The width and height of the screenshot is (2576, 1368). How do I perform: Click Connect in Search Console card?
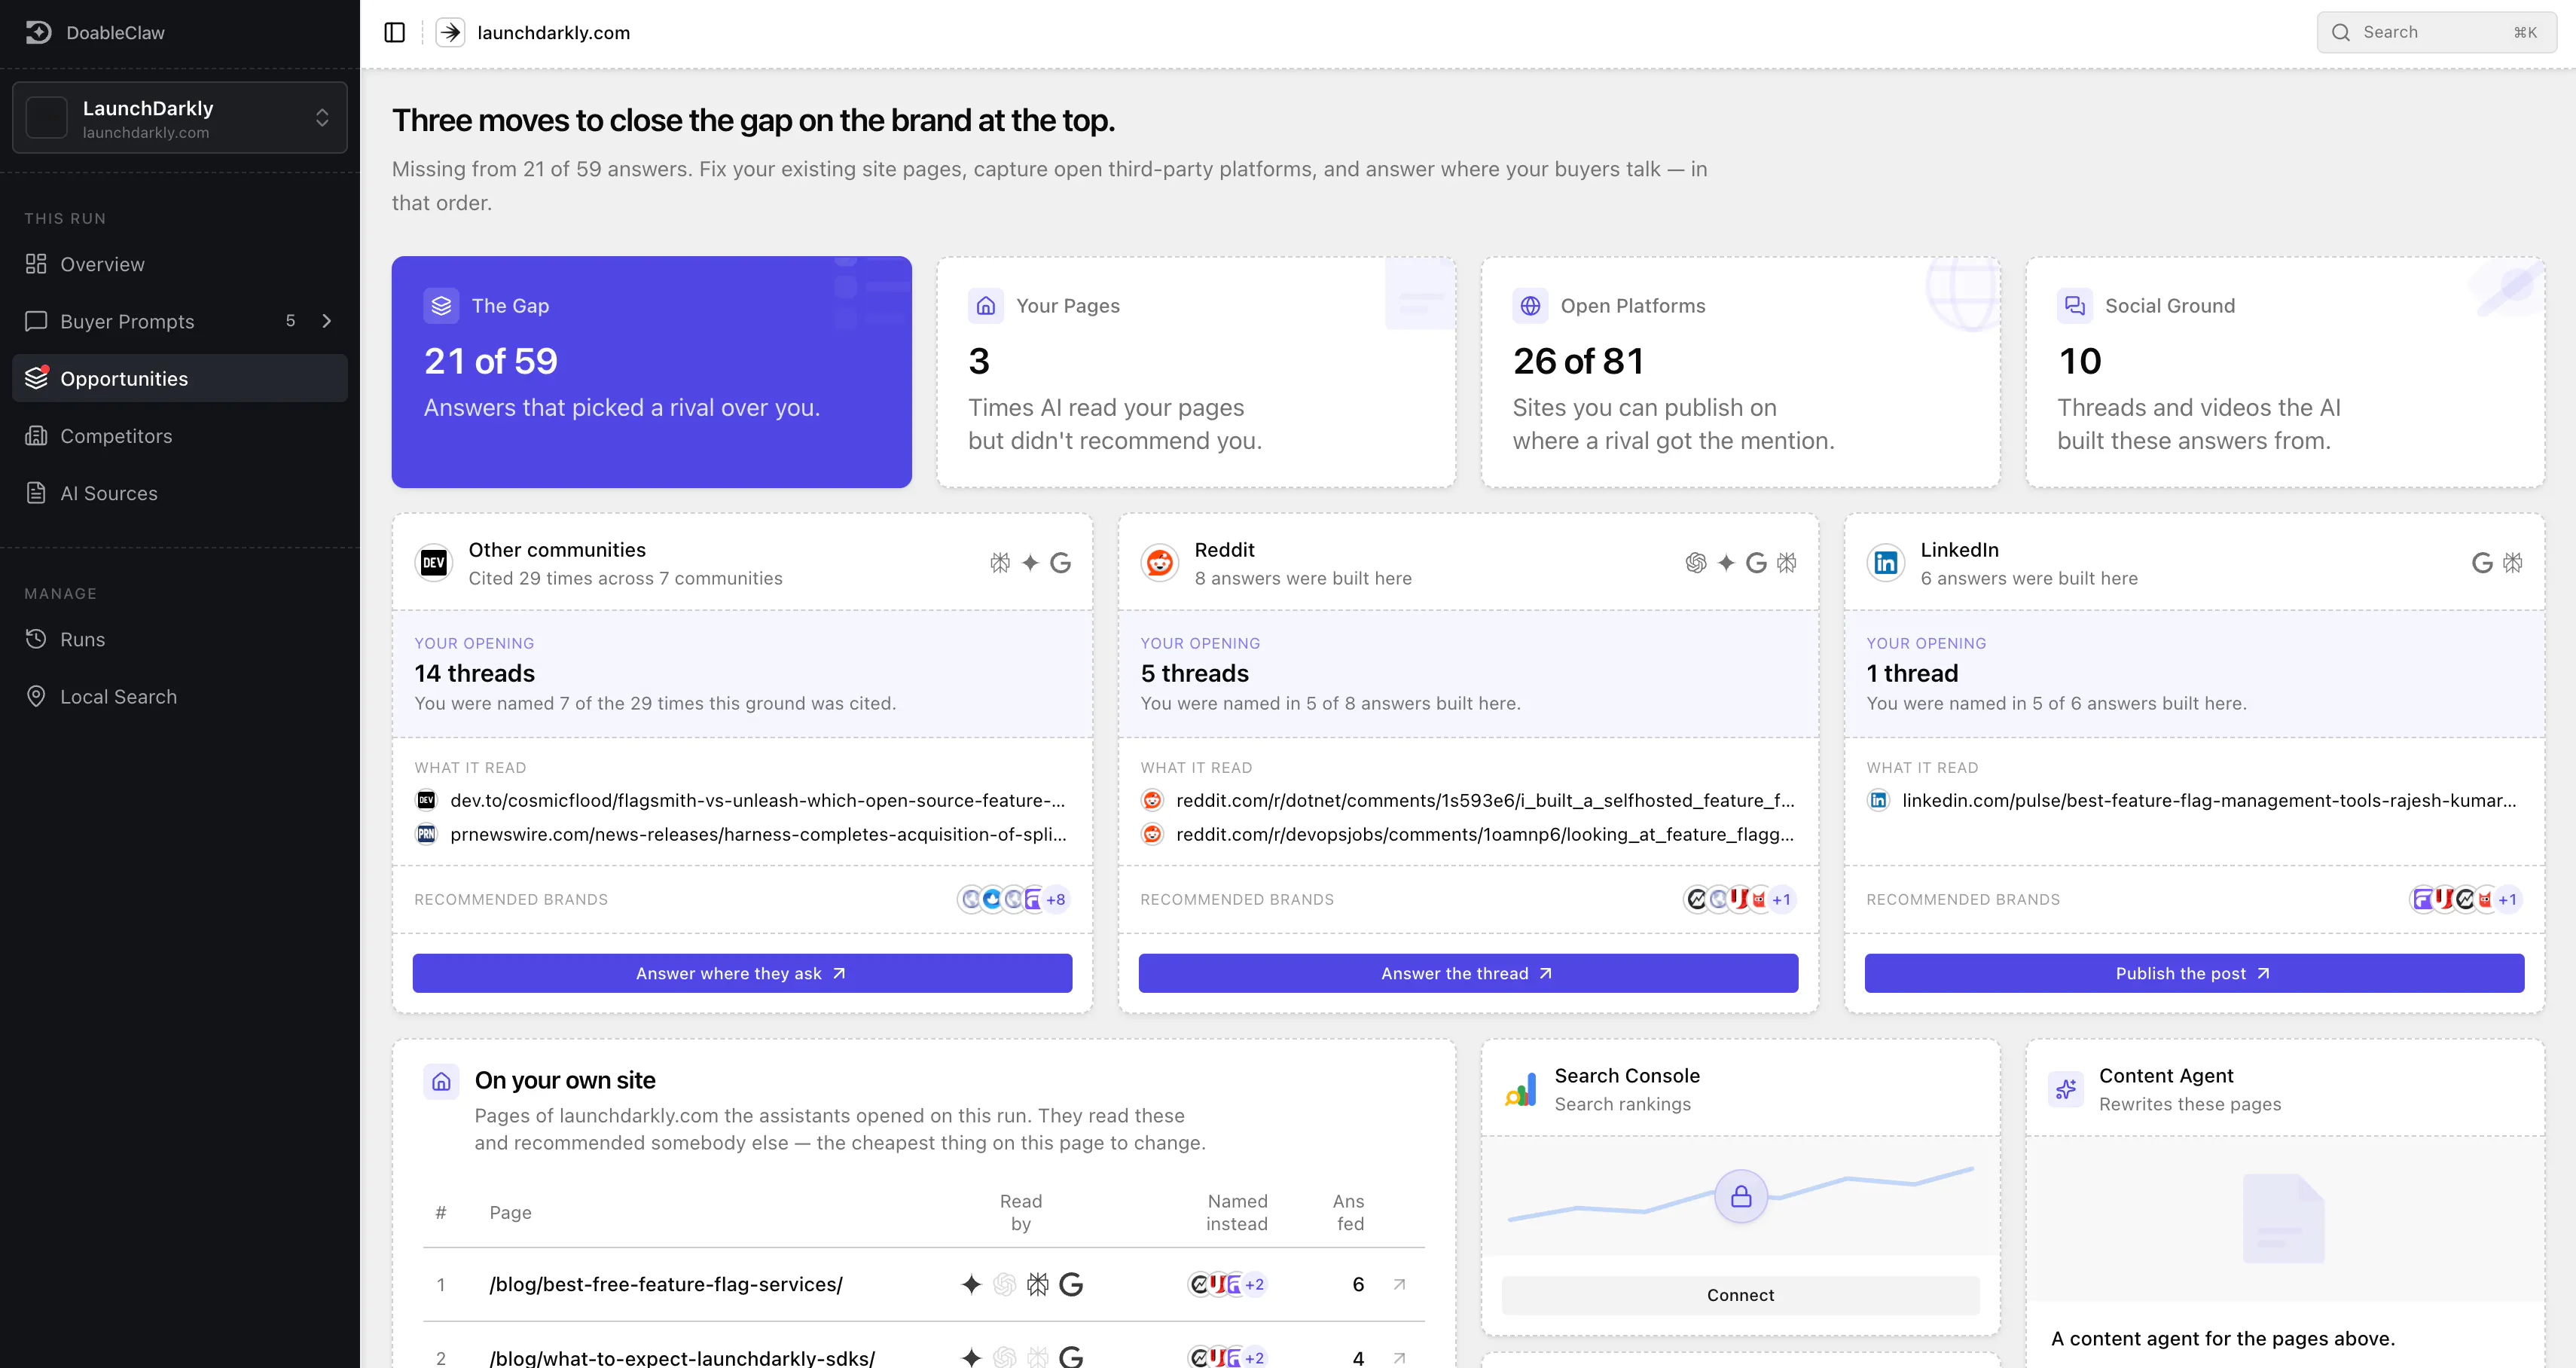pyautogui.click(x=1740, y=1295)
